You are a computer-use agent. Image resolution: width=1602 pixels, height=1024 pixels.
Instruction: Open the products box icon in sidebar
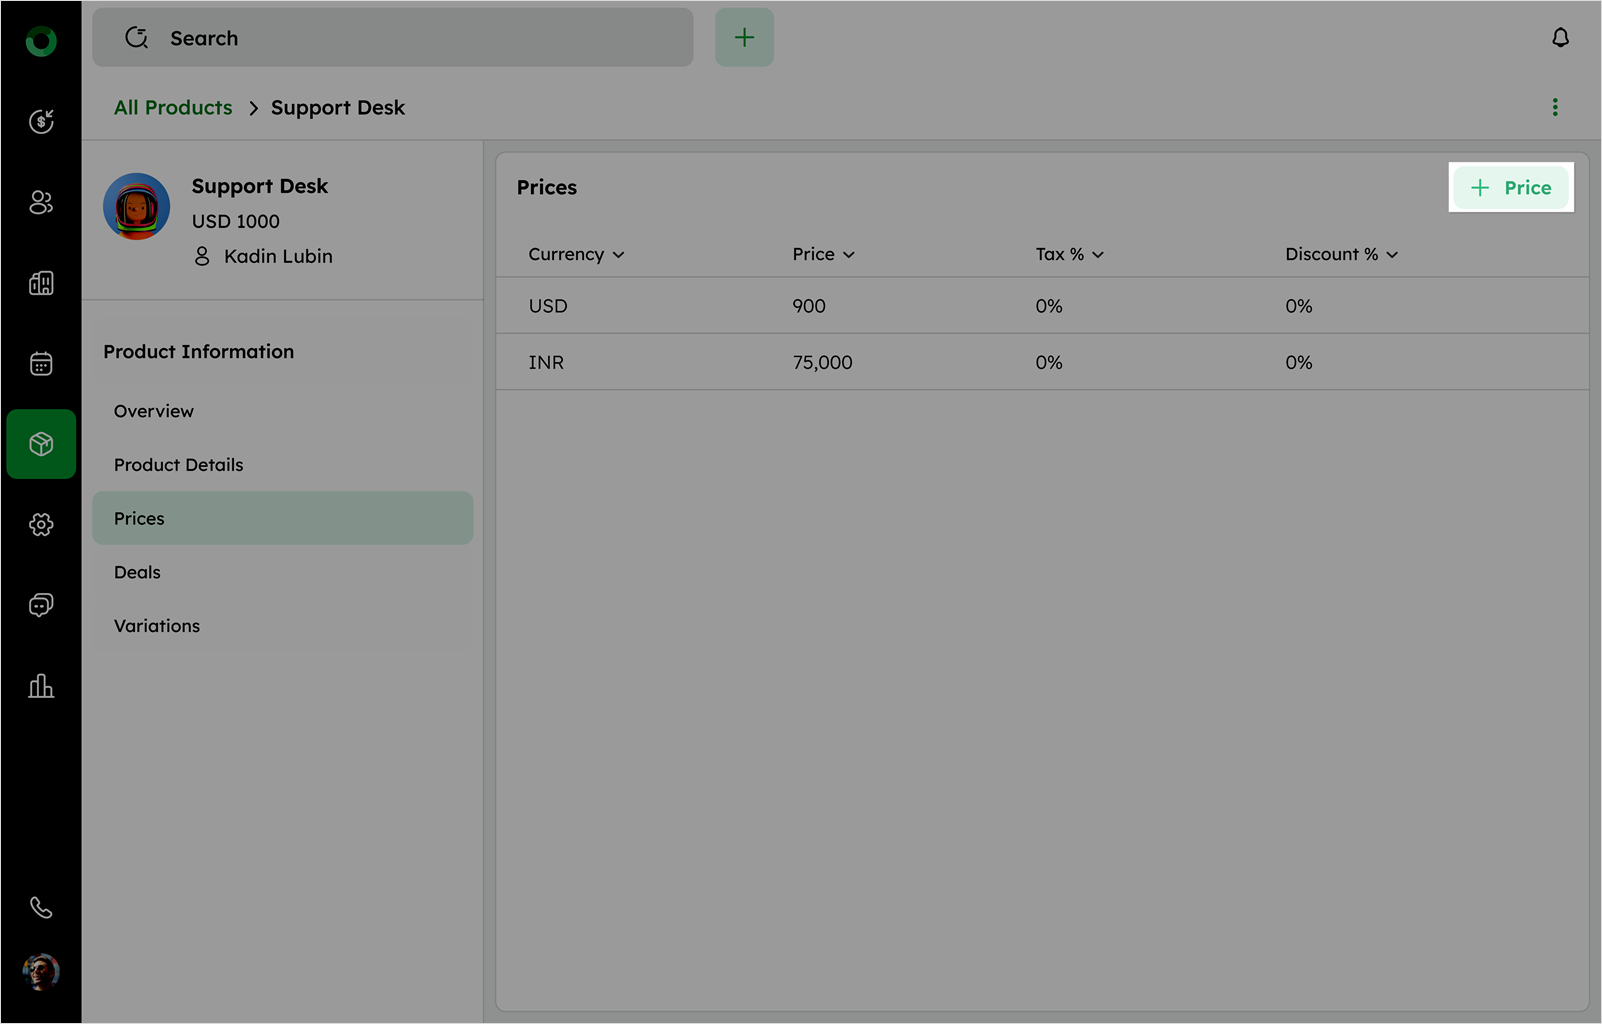[41, 444]
